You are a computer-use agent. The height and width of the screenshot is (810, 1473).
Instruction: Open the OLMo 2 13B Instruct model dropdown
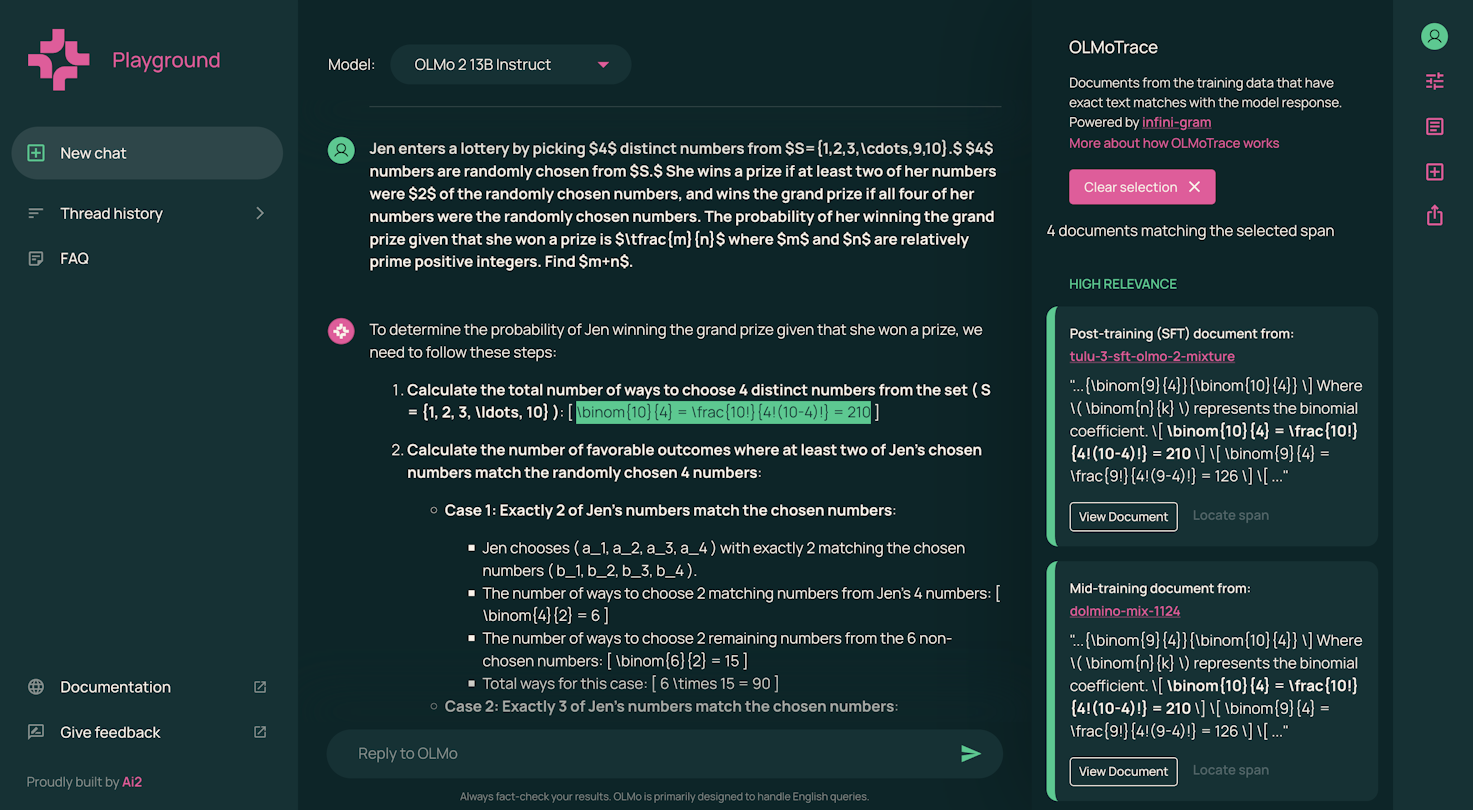point(511,64)
